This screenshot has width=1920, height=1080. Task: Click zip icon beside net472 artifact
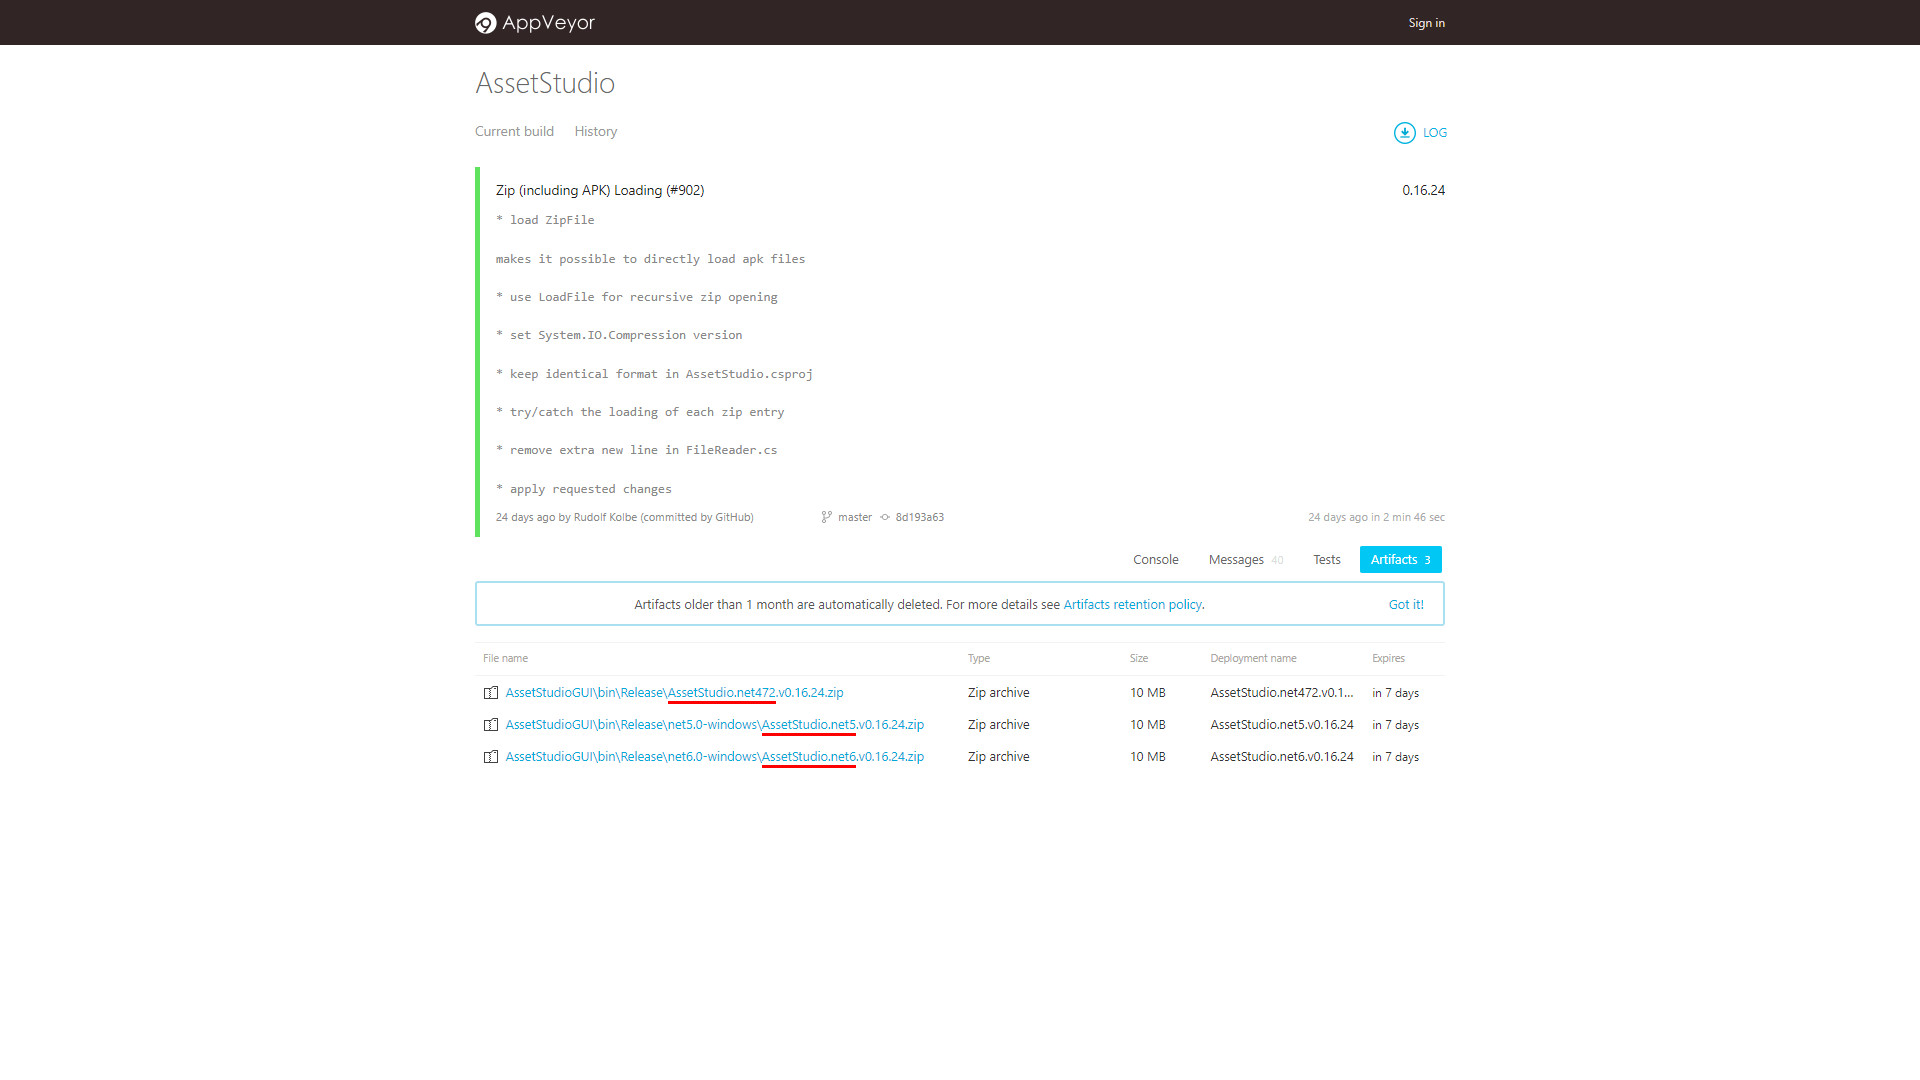(490, 693)
